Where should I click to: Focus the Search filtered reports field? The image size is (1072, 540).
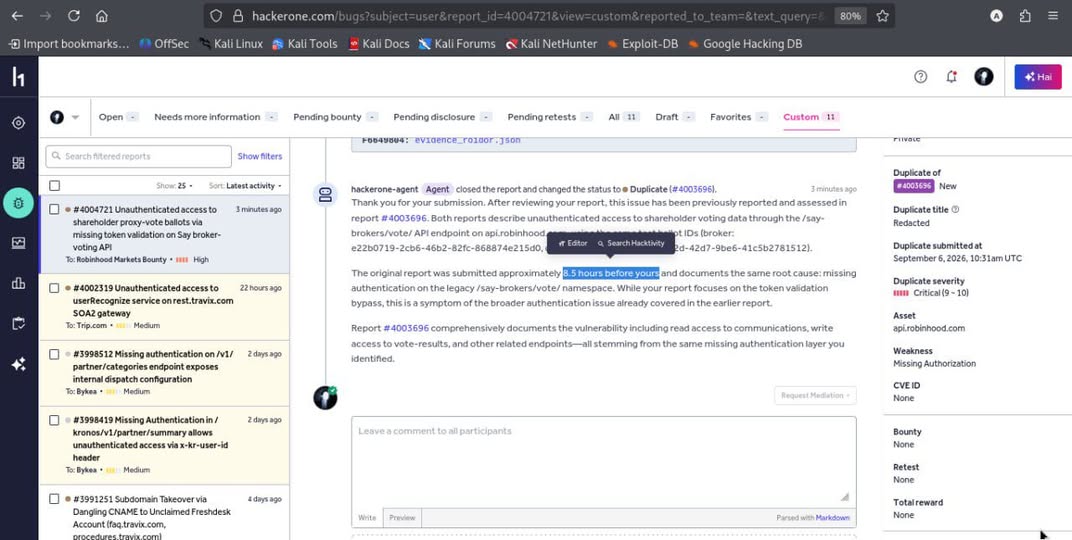point(139,156)
